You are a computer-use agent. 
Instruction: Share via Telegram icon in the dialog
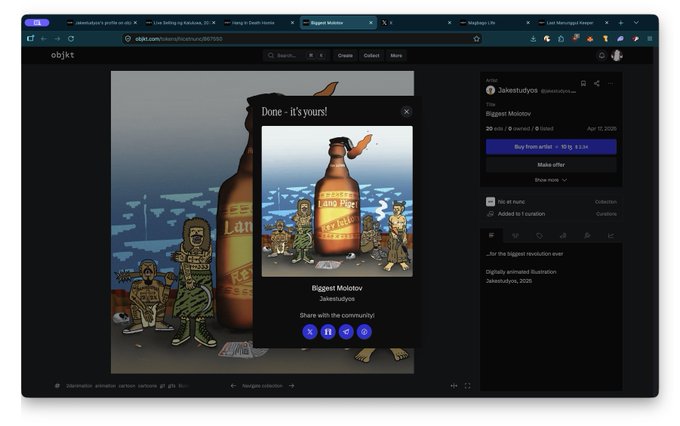coord(346,332)
